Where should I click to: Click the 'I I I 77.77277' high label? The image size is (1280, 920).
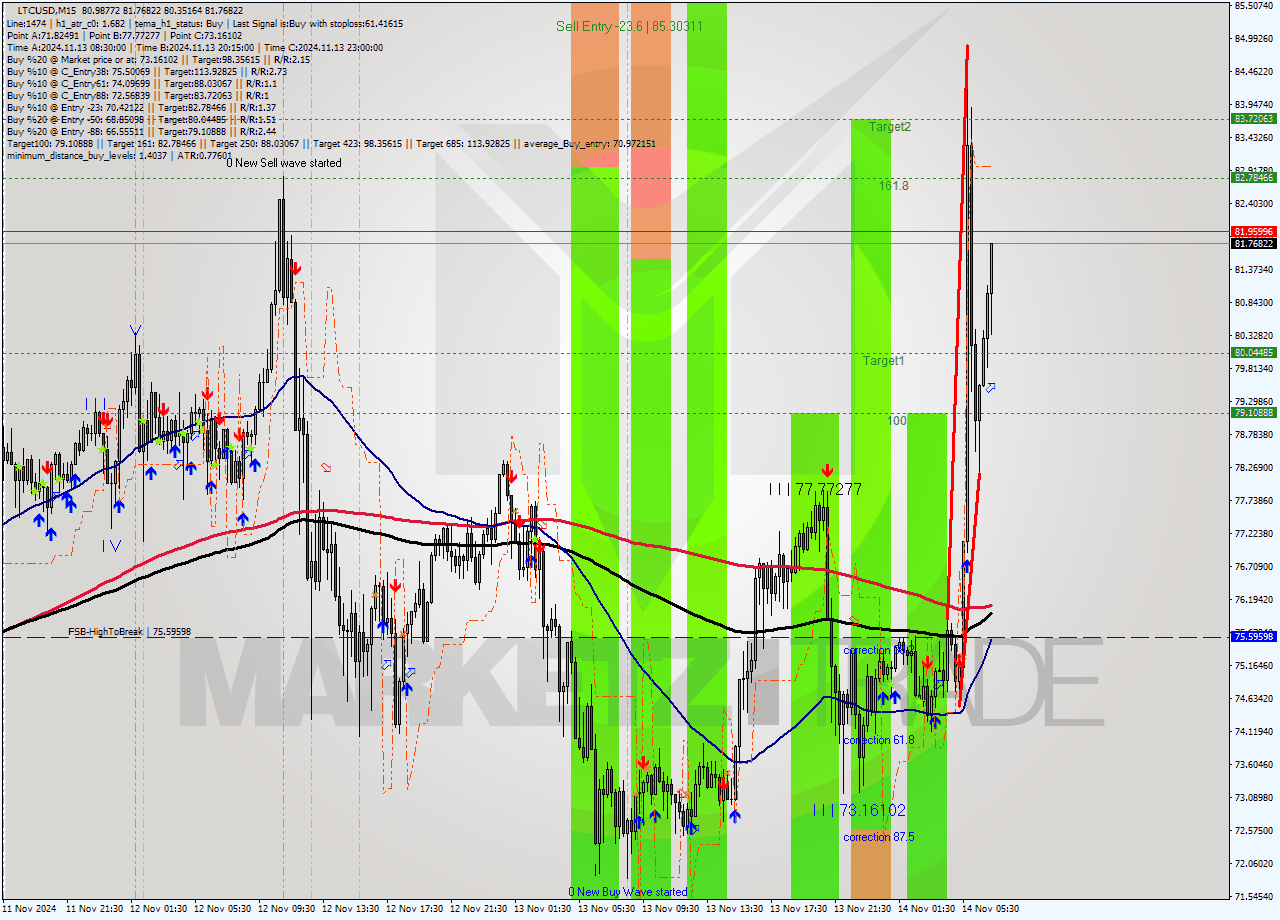point(815,489)
